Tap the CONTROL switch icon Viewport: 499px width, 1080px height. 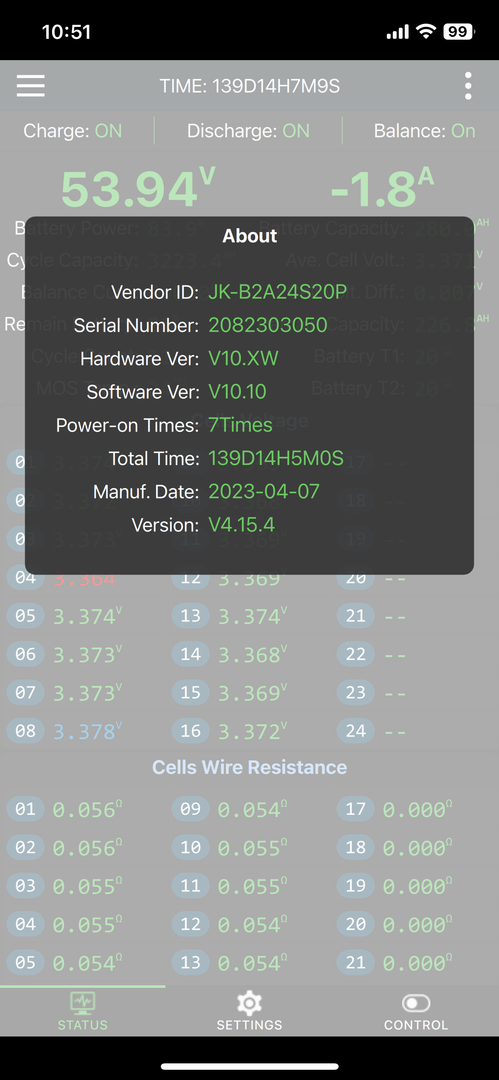[416, 1003]
